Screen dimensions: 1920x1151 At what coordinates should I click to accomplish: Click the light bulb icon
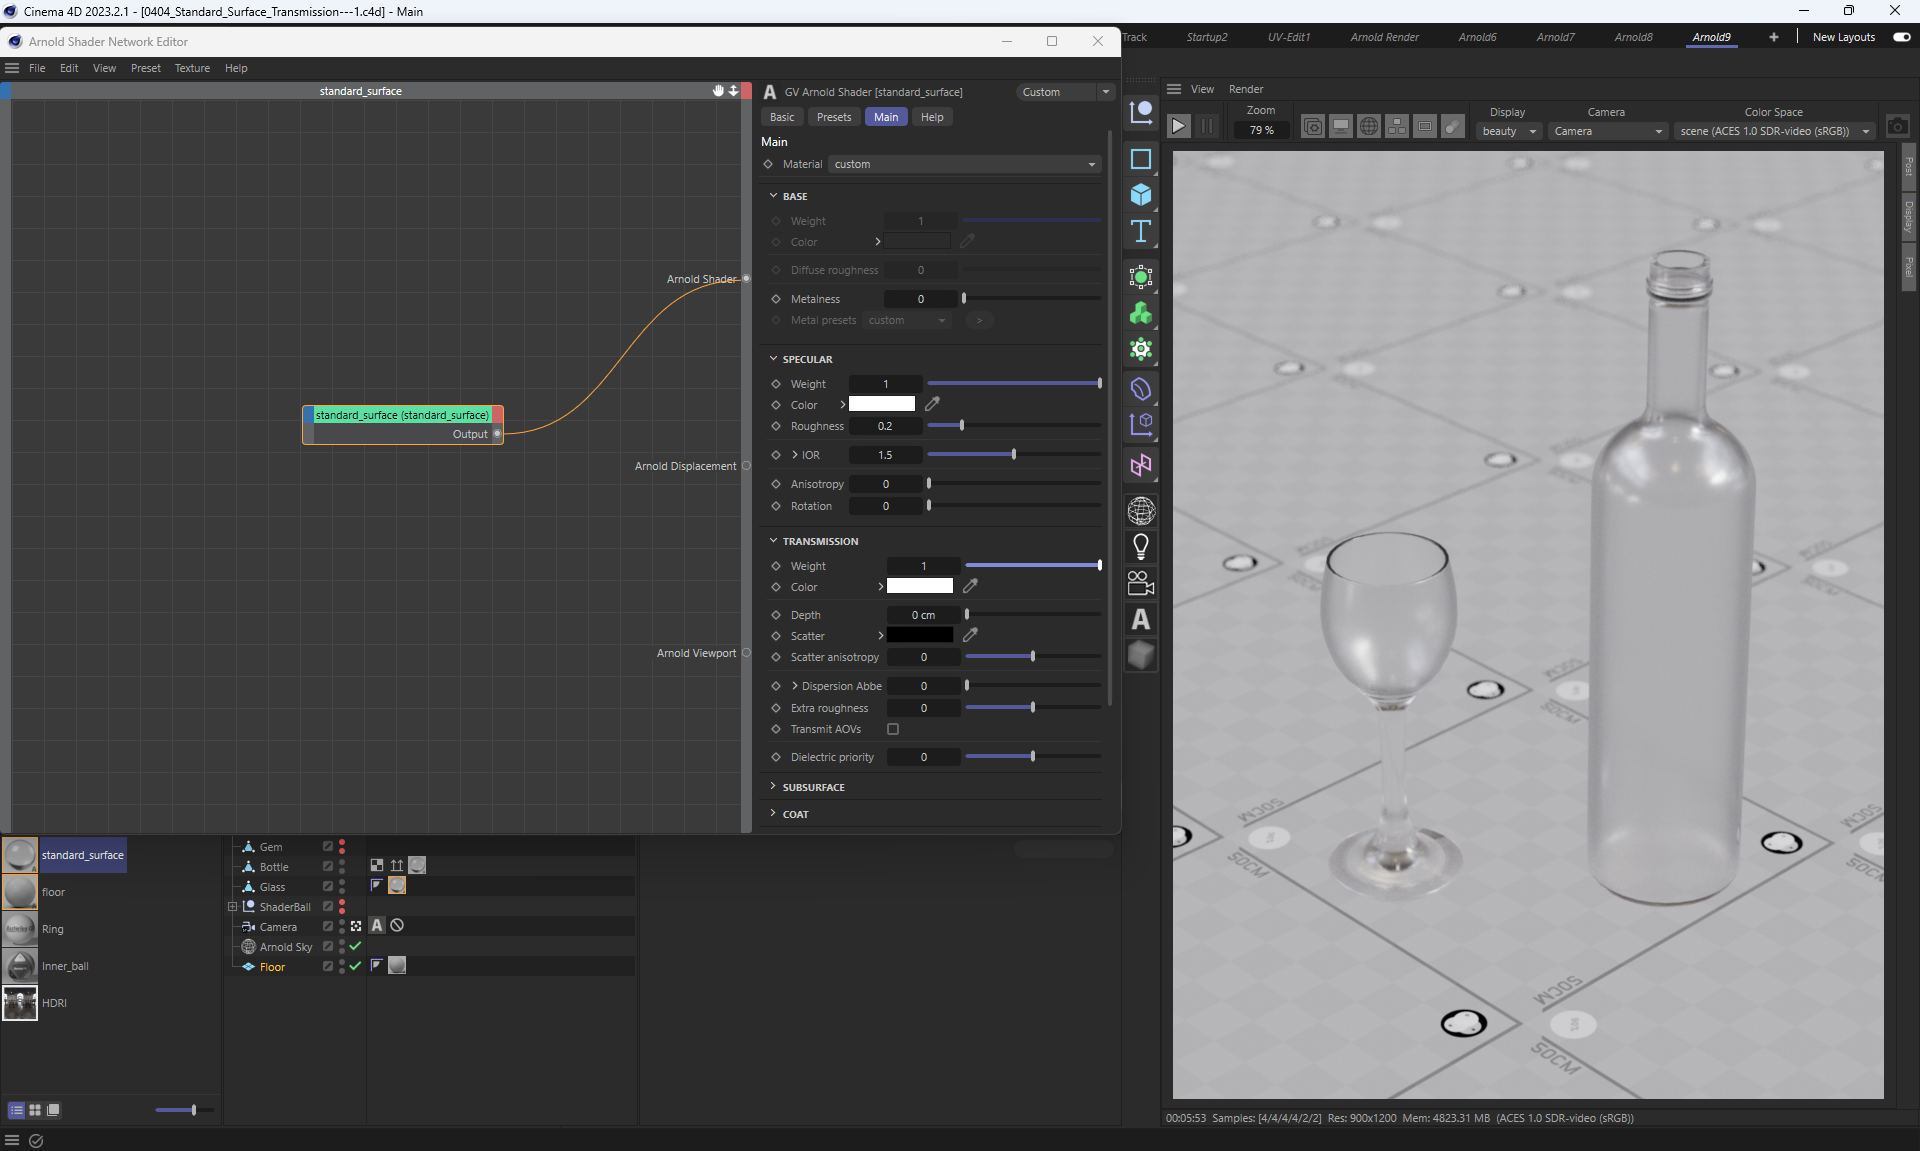point(1141,546)
